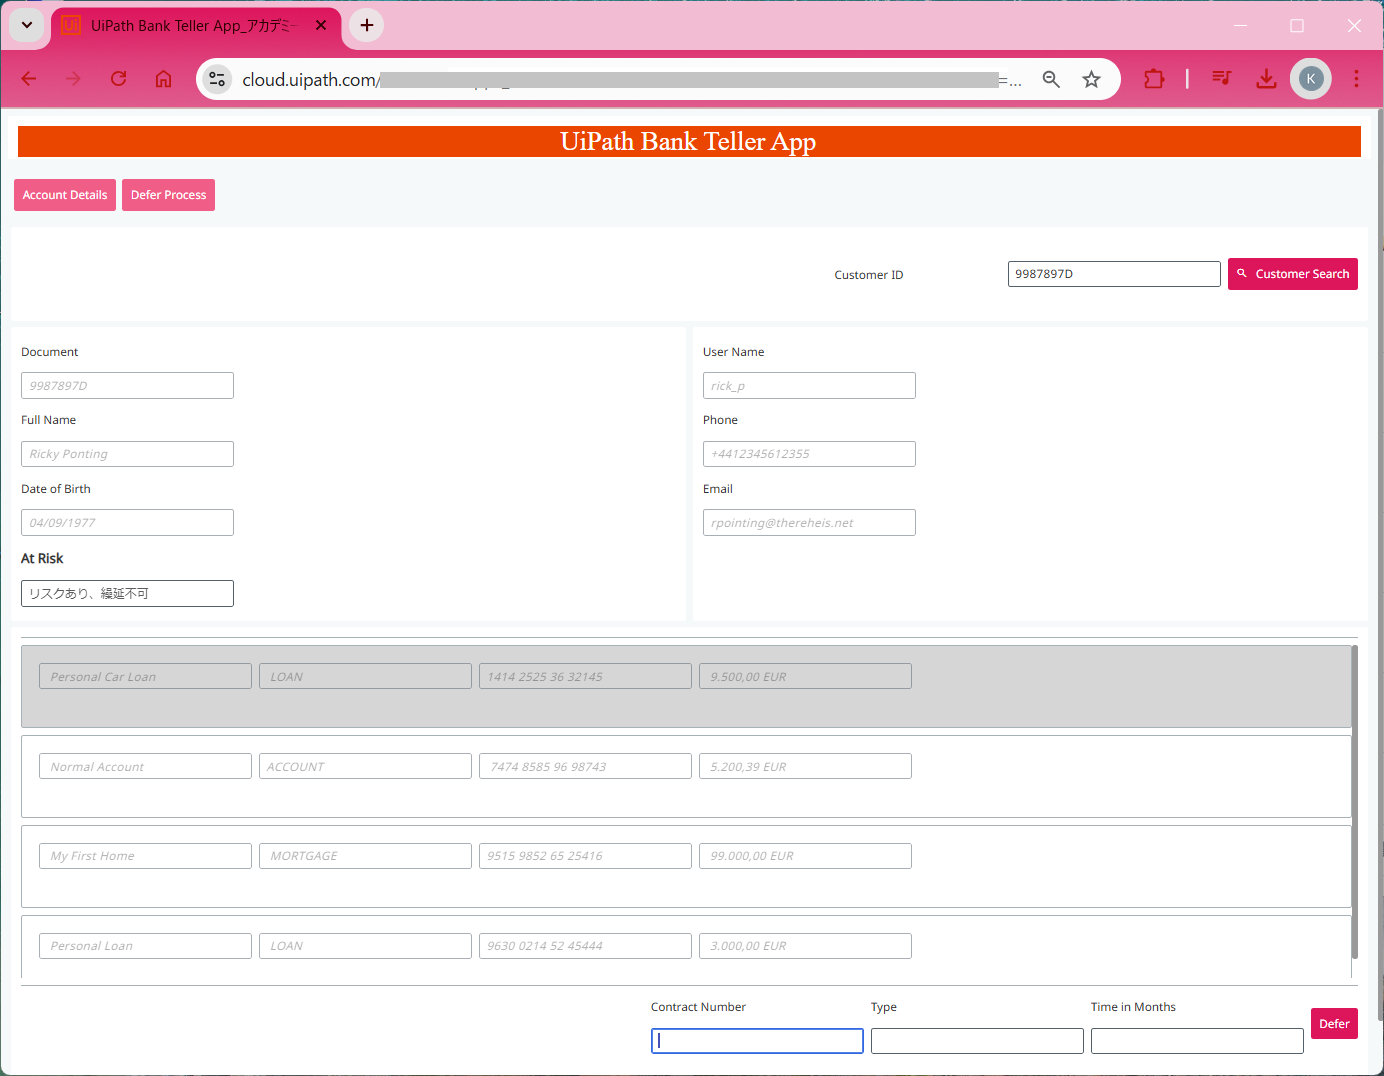Click the User Name field rick_p

click(809, 386)
